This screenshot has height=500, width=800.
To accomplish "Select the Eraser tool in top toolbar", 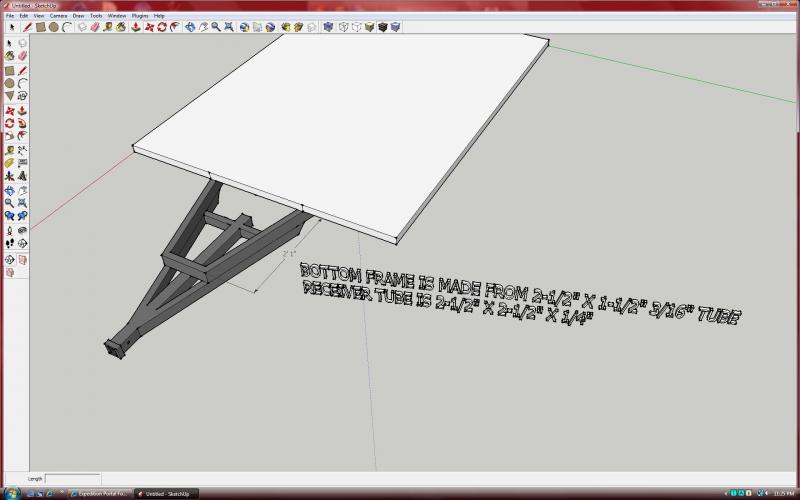I will pos(95,27).
